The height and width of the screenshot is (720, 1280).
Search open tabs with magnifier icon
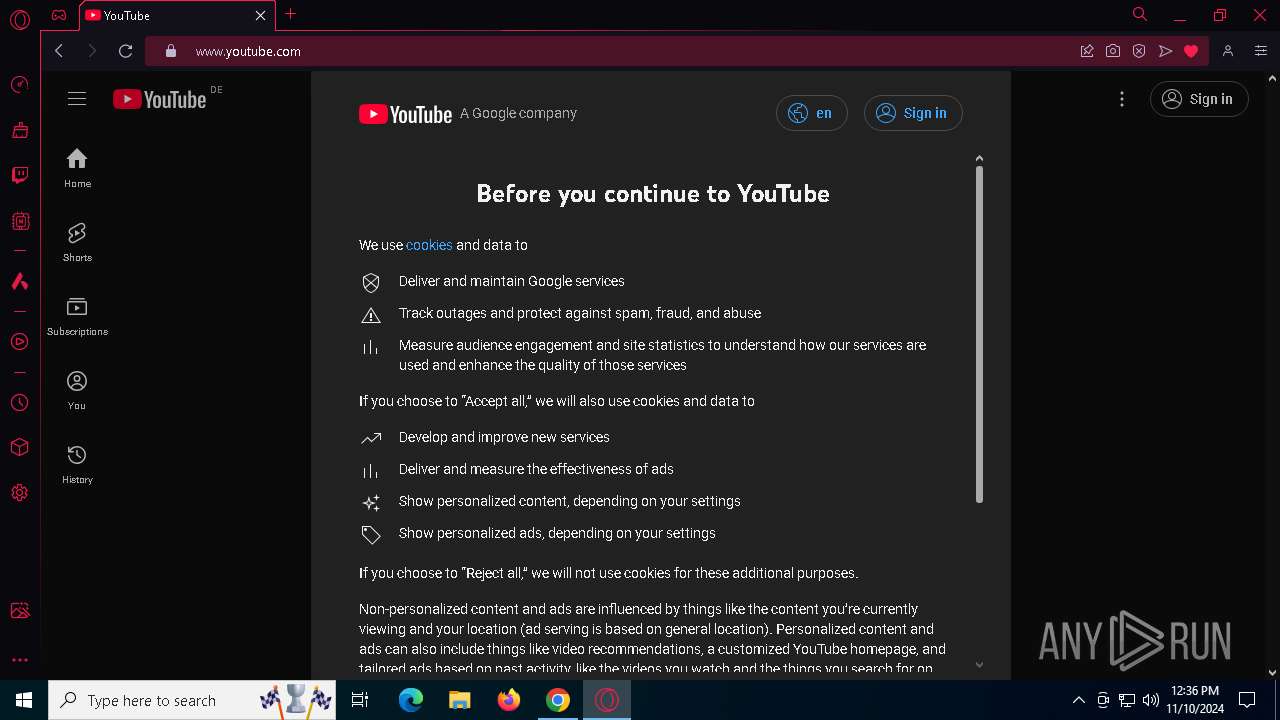1140,15
